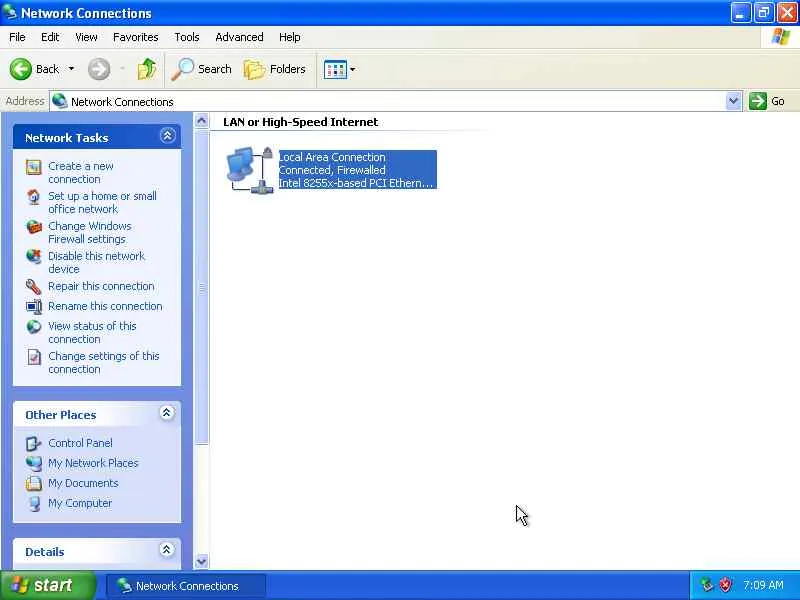Click the Create a new connection icon

tap(34, 167)
